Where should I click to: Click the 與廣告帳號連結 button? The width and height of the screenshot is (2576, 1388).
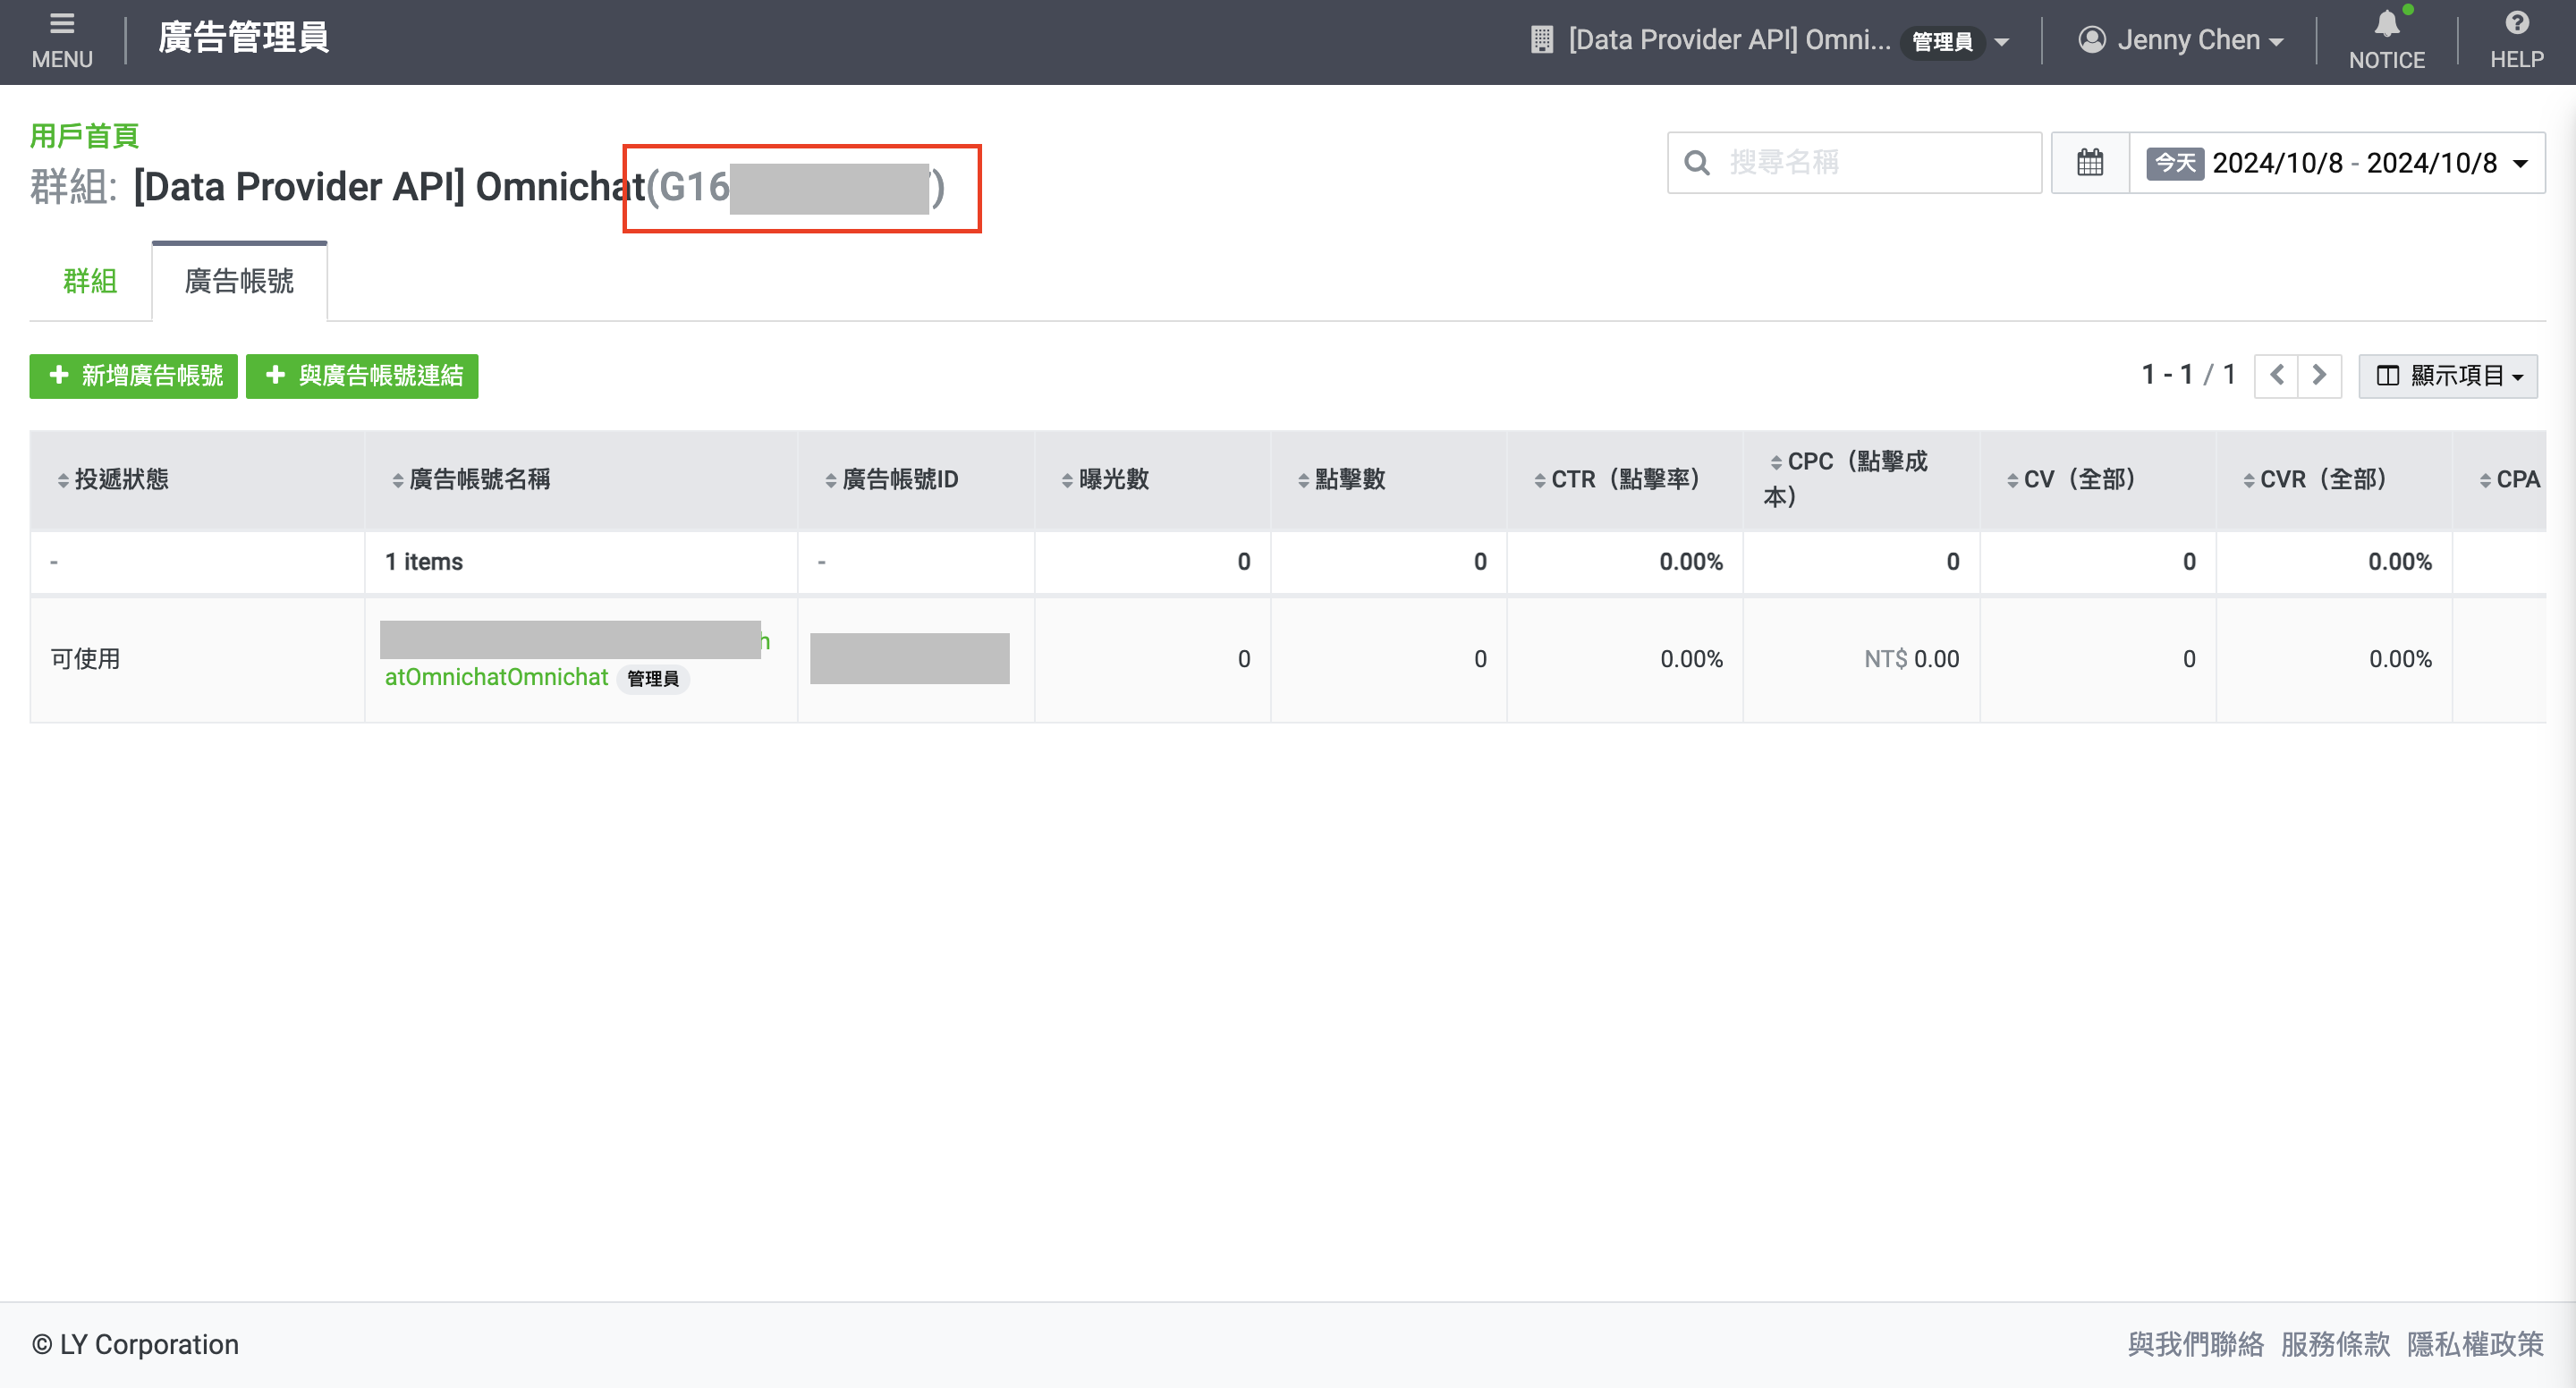tap(362, 376)
